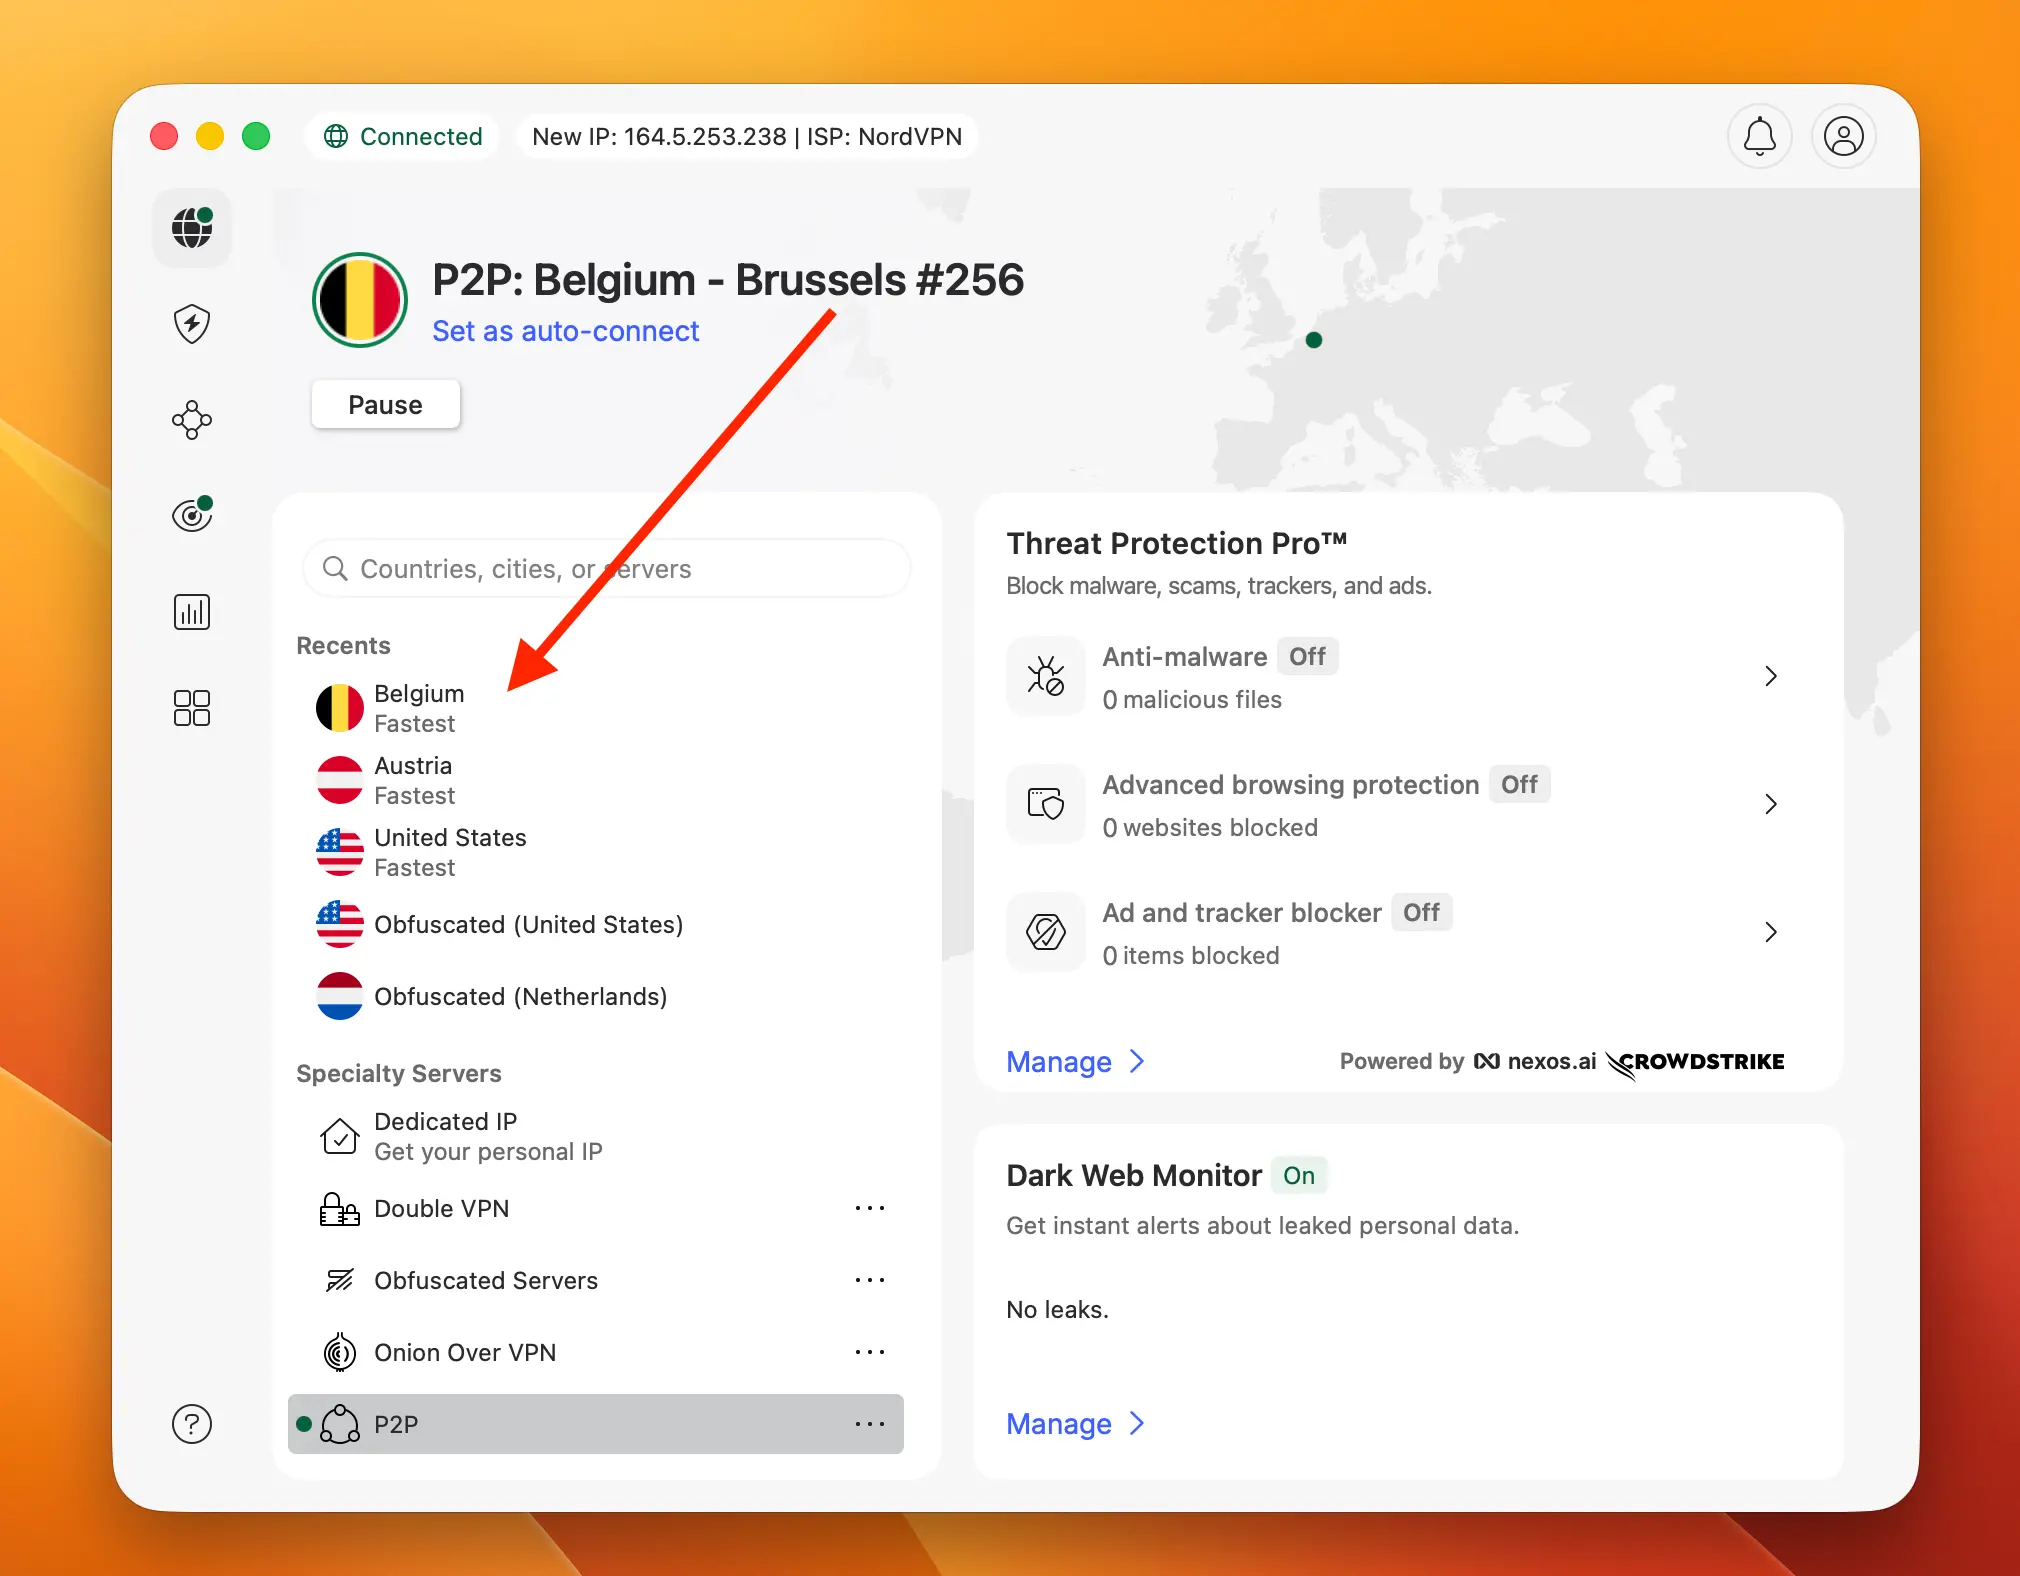Image resolution: width=2020 pixels, height=1576 pixels.
Task: Click the countries and servers search field
Action: pos(606,568)
